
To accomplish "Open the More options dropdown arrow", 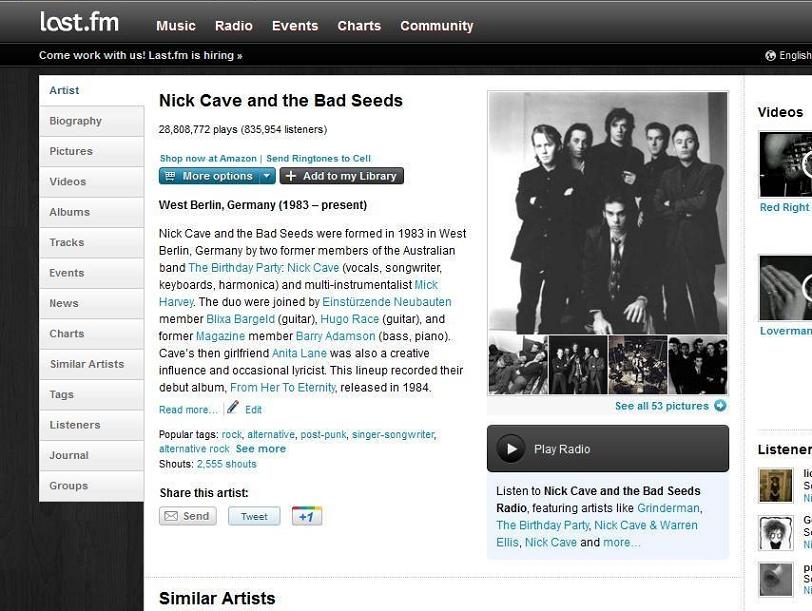I will [267, 176].
